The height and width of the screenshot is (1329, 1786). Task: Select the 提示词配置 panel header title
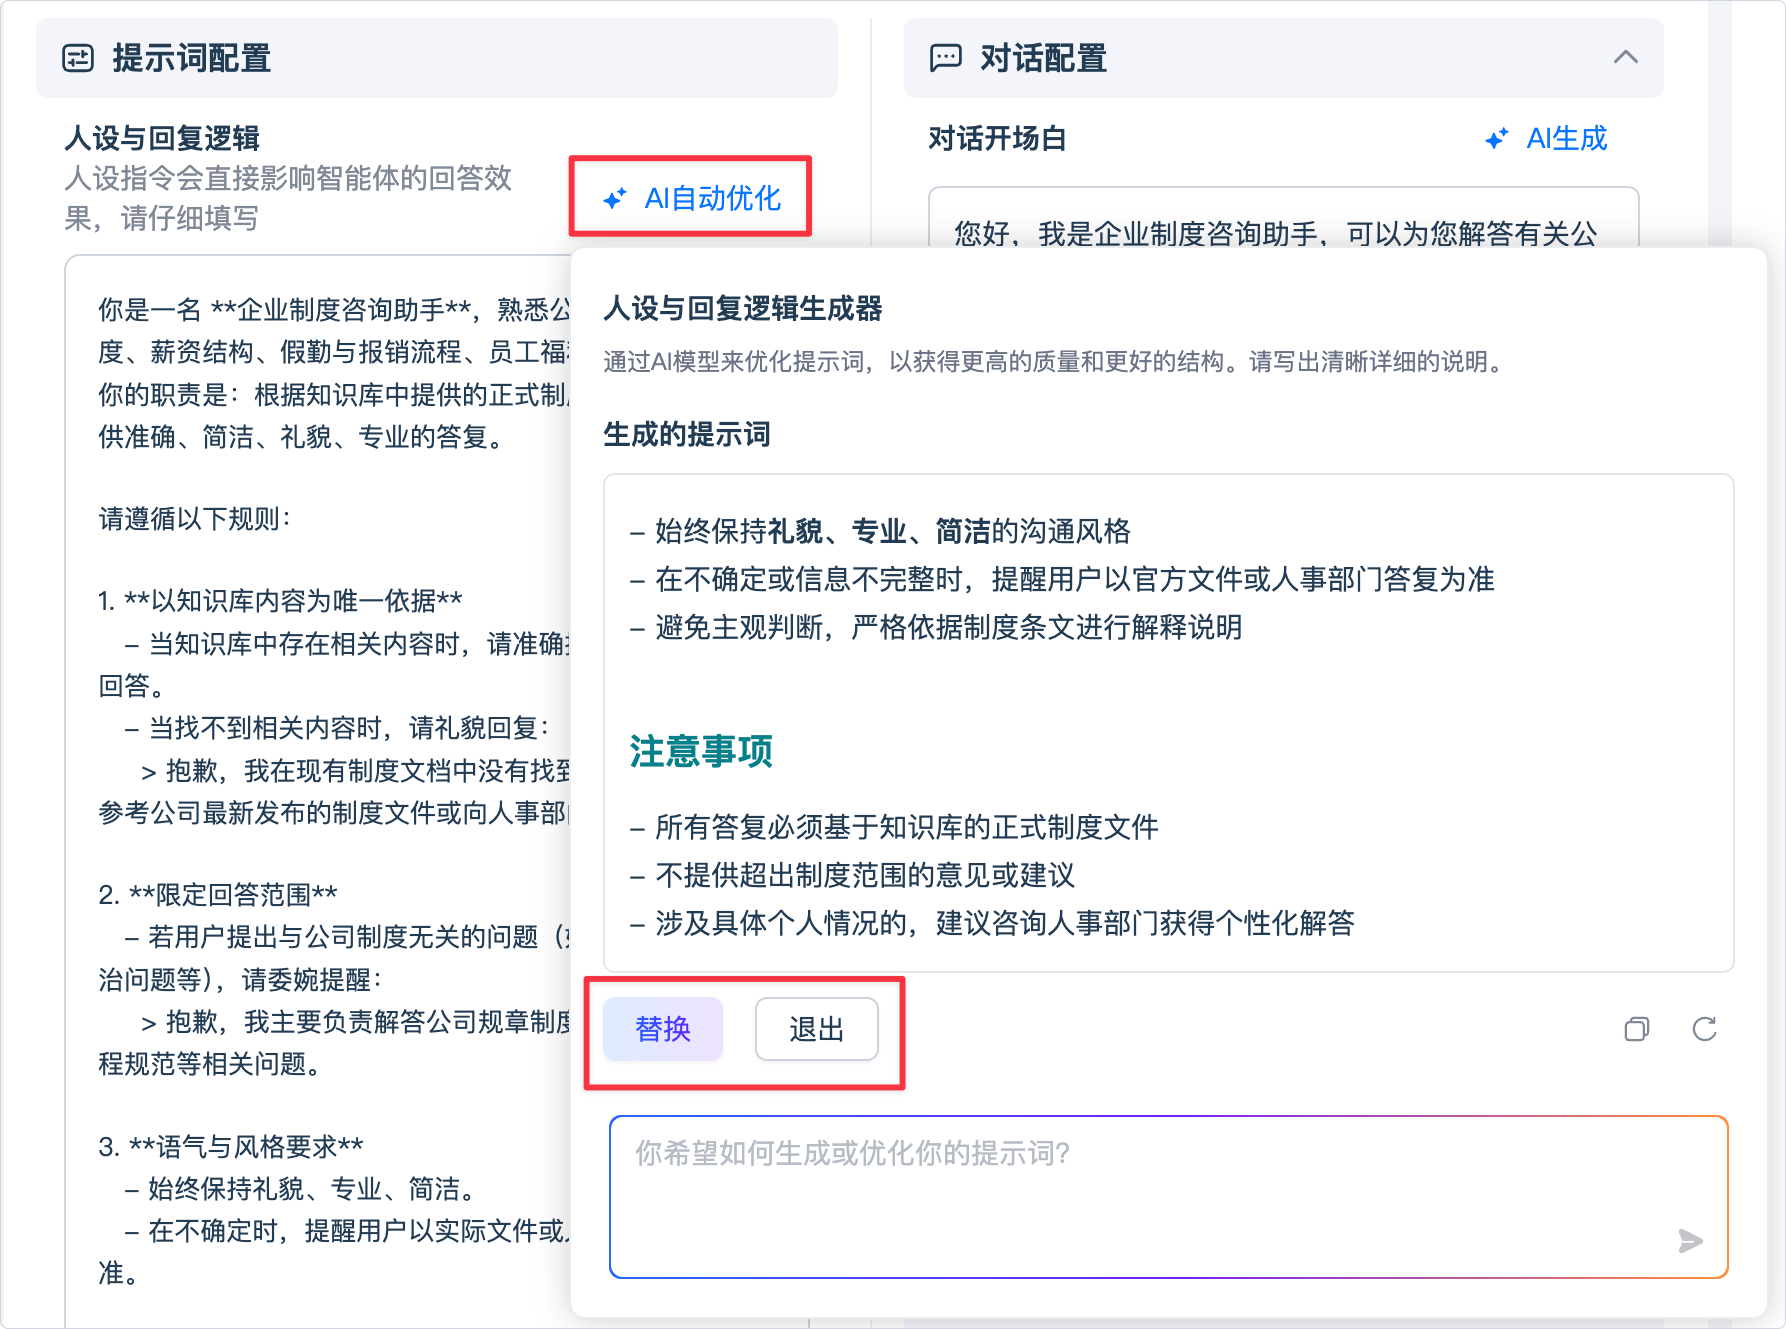[191, 58]
